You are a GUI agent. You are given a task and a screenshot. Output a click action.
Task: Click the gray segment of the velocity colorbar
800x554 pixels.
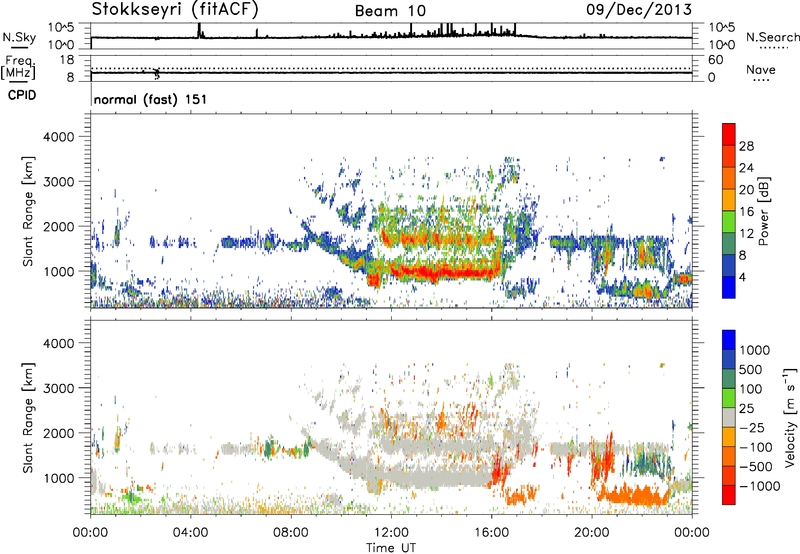point(729,417)
